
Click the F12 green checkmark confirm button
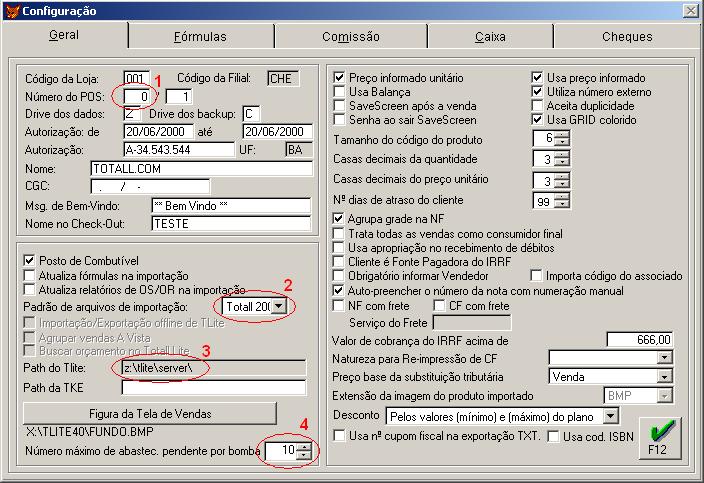pyautogui.click(x=660, y=438)
